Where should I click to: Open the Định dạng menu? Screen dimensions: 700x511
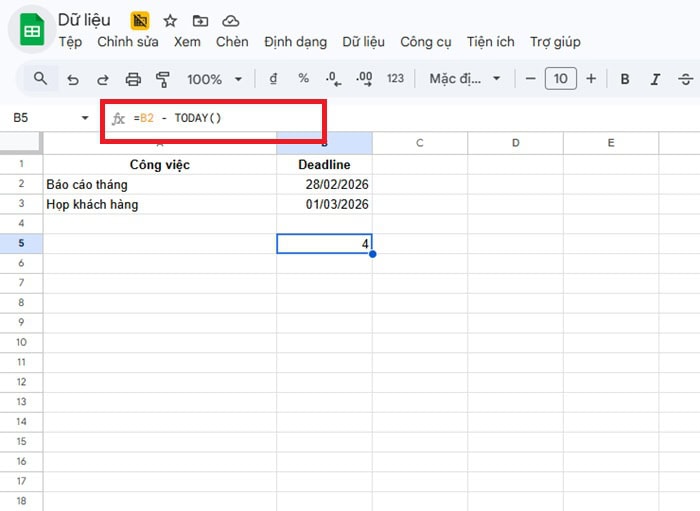[x=295, y=42]
